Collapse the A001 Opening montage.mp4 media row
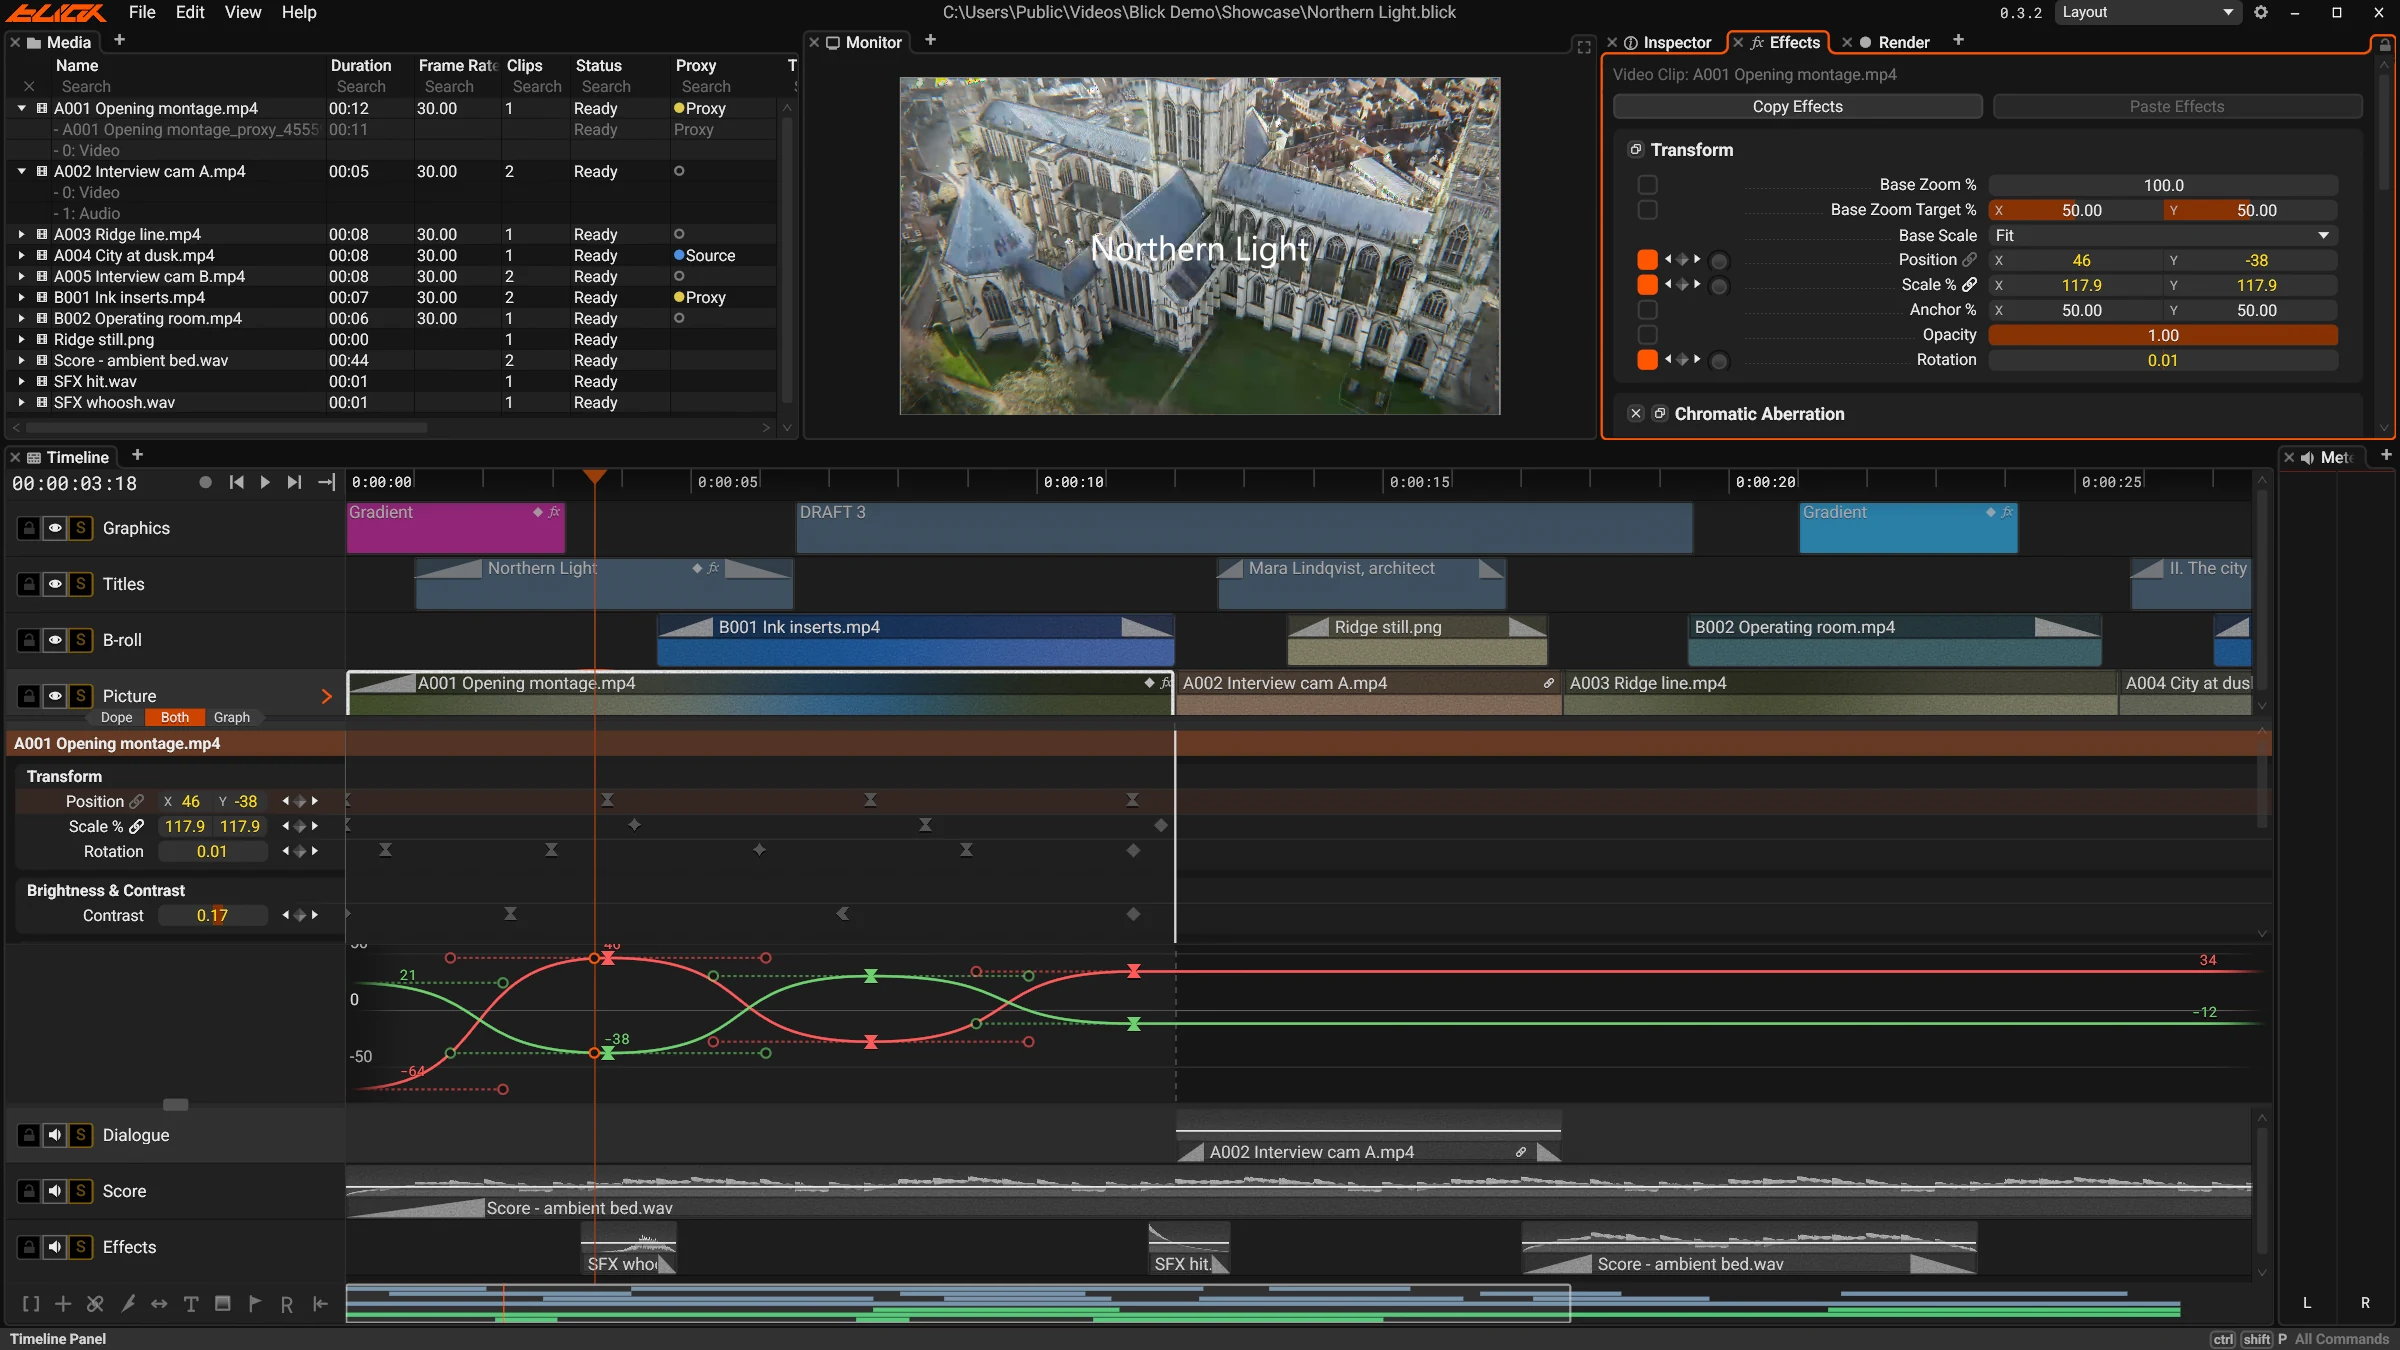The width and height of the screenshot is (2400, 1350). tap(22, 108)
